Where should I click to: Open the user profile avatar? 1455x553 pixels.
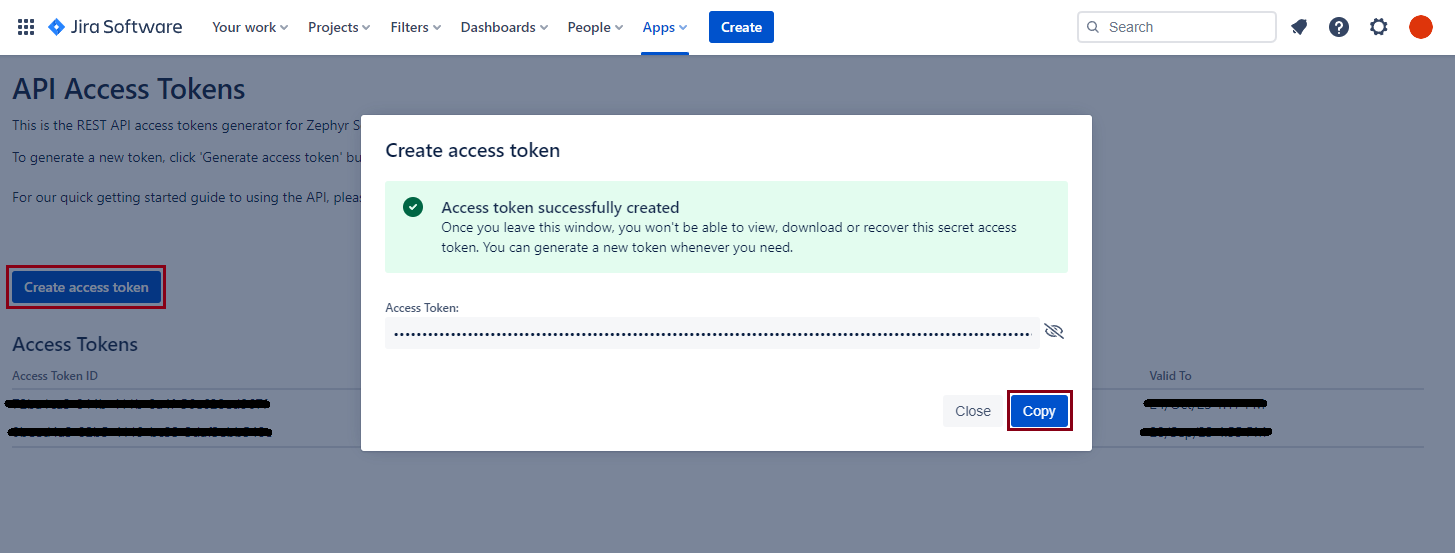(1421, 27)
